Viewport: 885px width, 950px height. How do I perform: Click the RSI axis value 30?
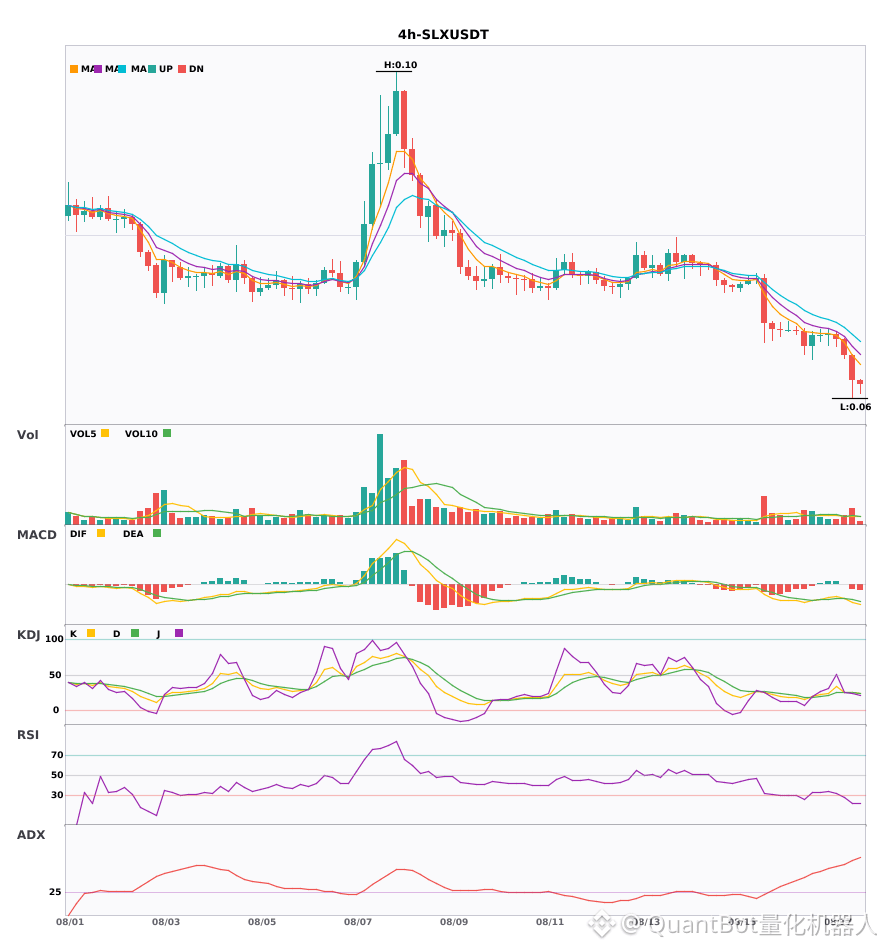click(x=57, y=794)
